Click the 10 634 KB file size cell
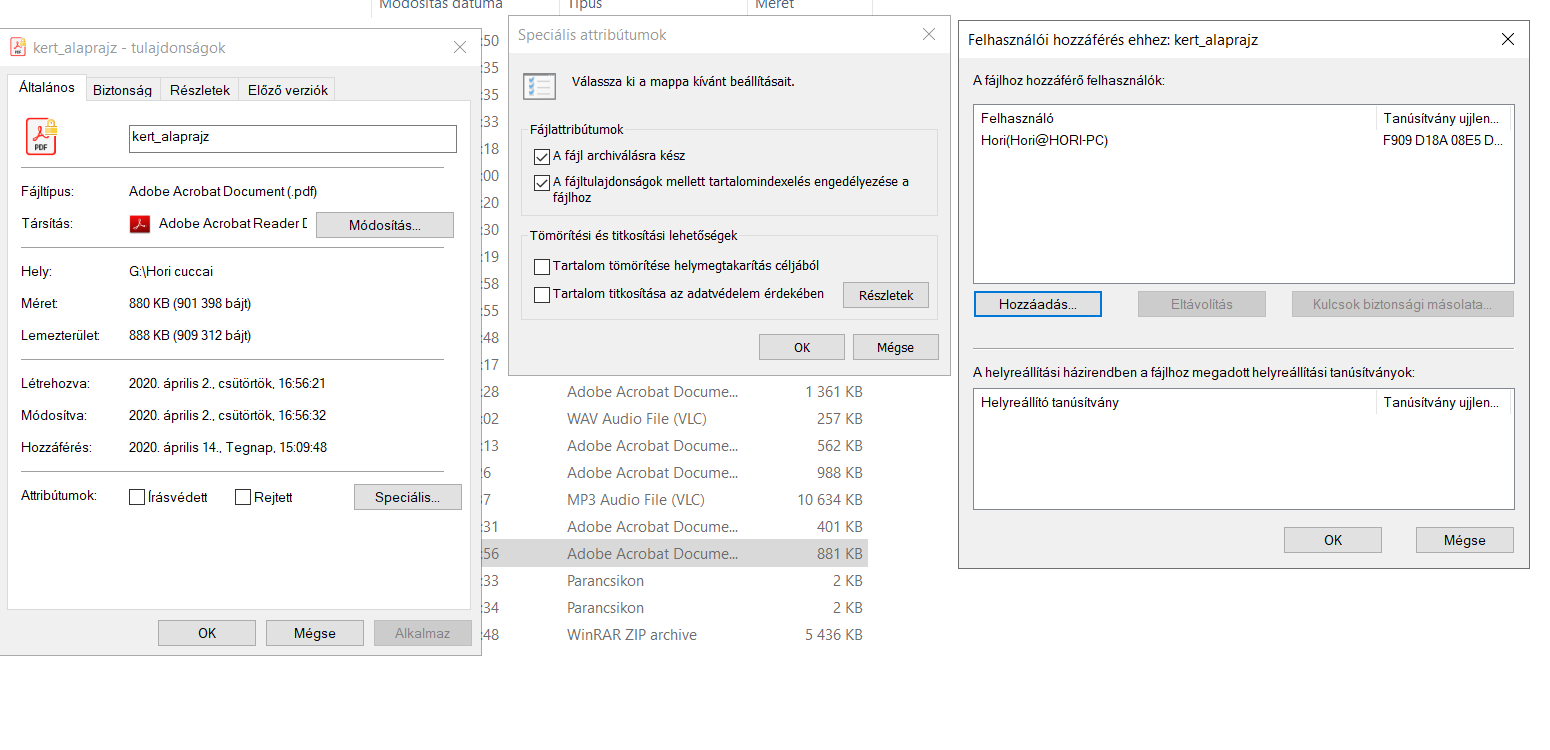 830,499
